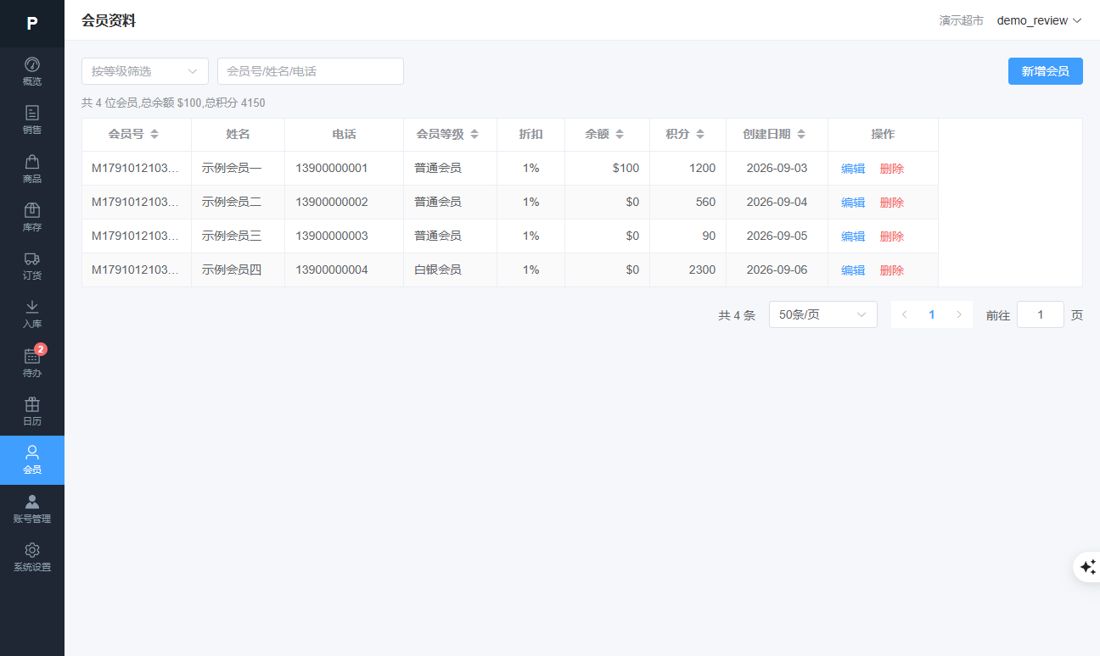Open the 按等级筛选 level filter dropdown
Viewport: 1100px width, 656px height.
(145, 72)
